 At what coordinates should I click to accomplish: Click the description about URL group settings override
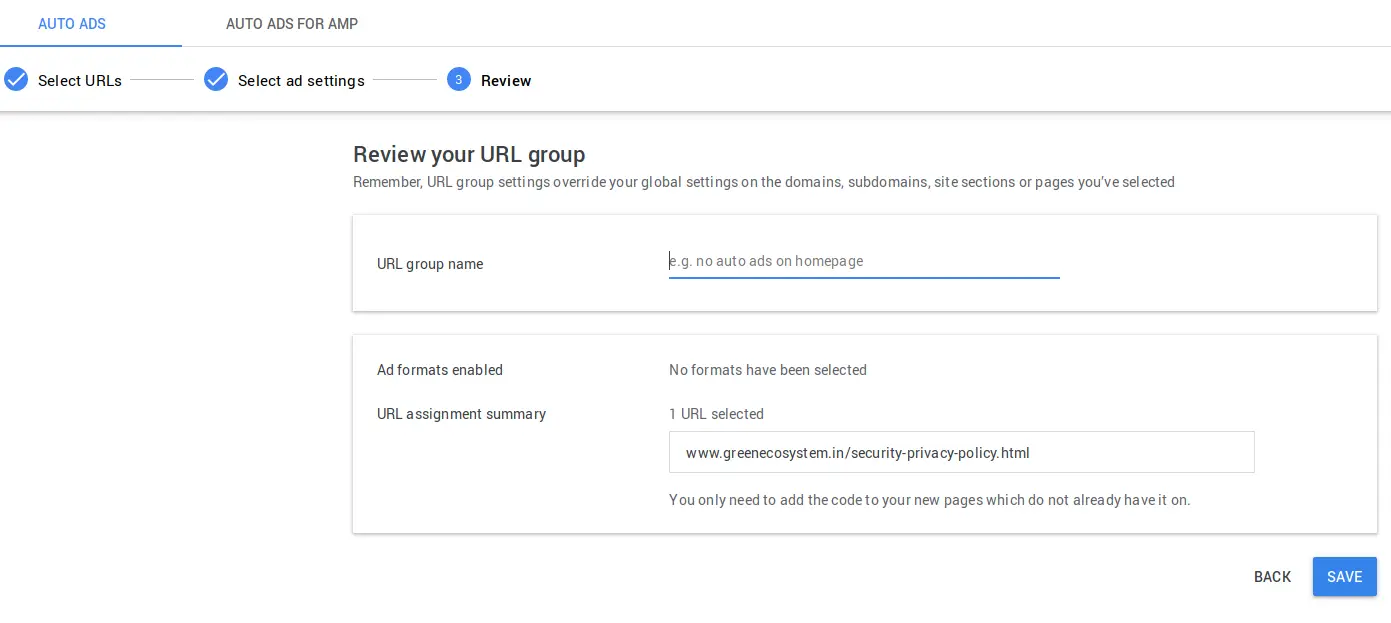[763, 182]
